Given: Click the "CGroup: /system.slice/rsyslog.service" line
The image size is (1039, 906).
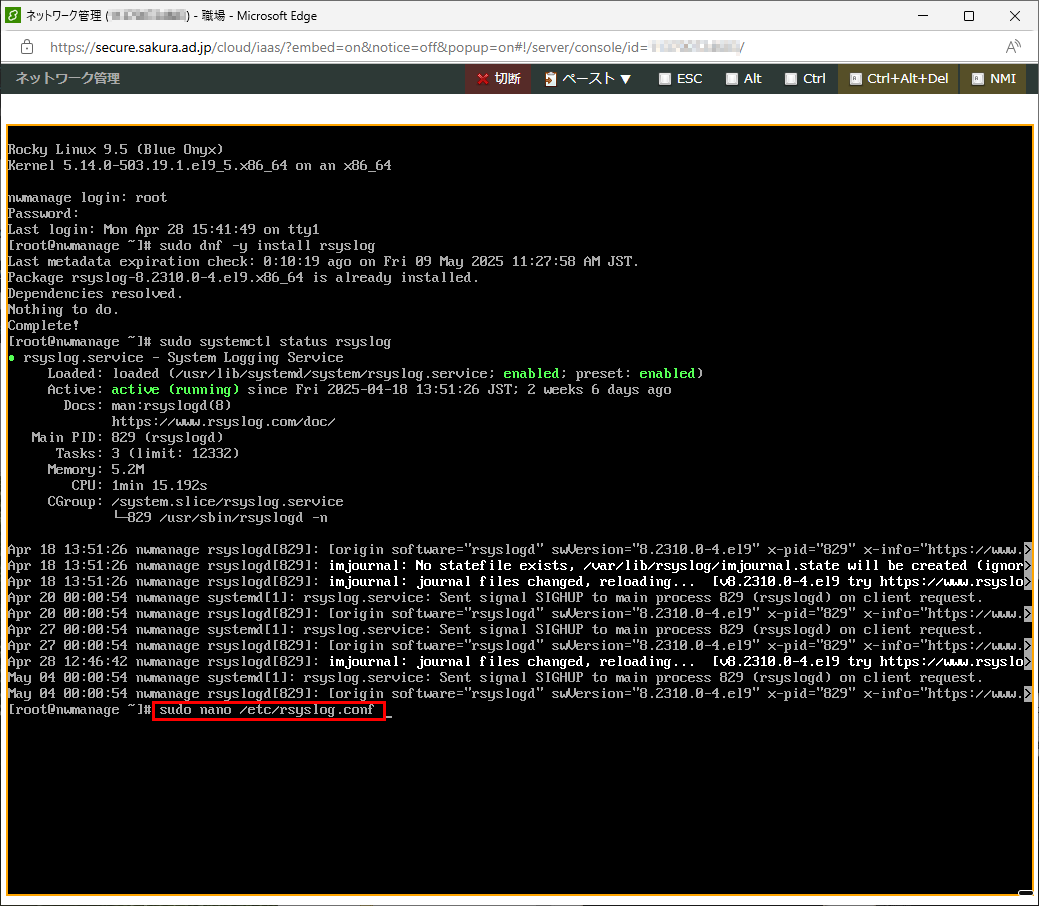Looking at the screenshot, I should [x=195, y=501].
